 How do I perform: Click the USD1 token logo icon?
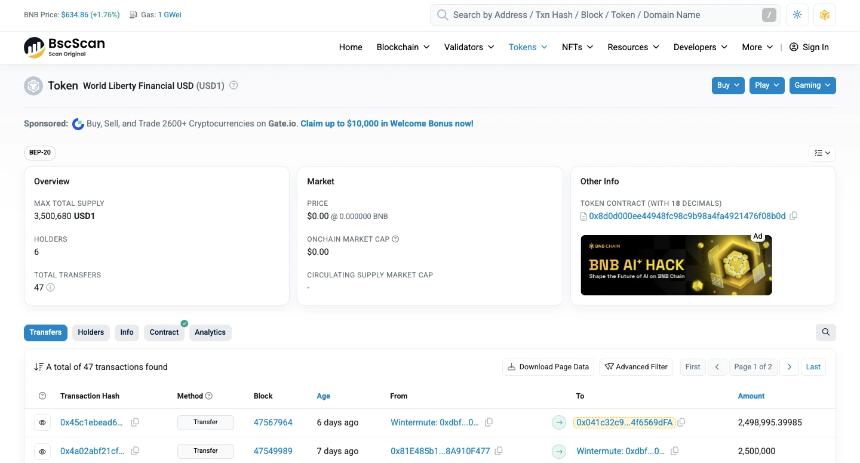tap(33, 86)
